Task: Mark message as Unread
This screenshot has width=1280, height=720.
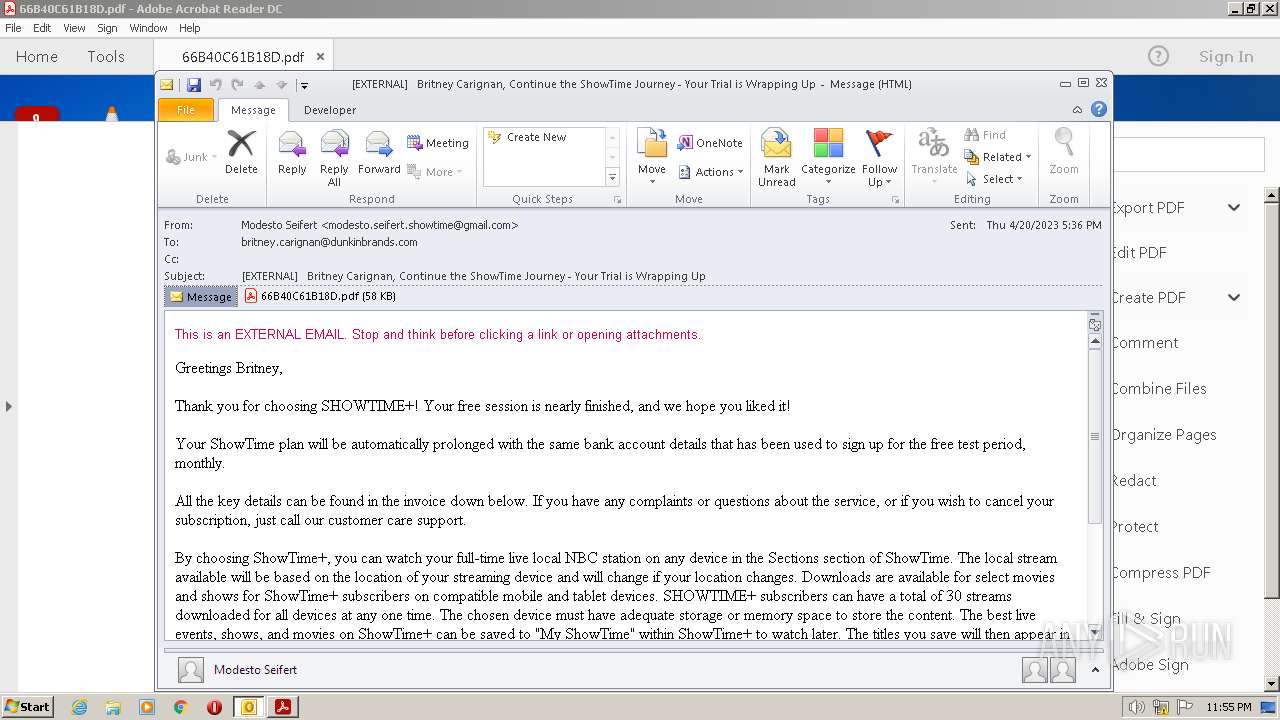Action: pyautogui.click(x=777, y=158)
